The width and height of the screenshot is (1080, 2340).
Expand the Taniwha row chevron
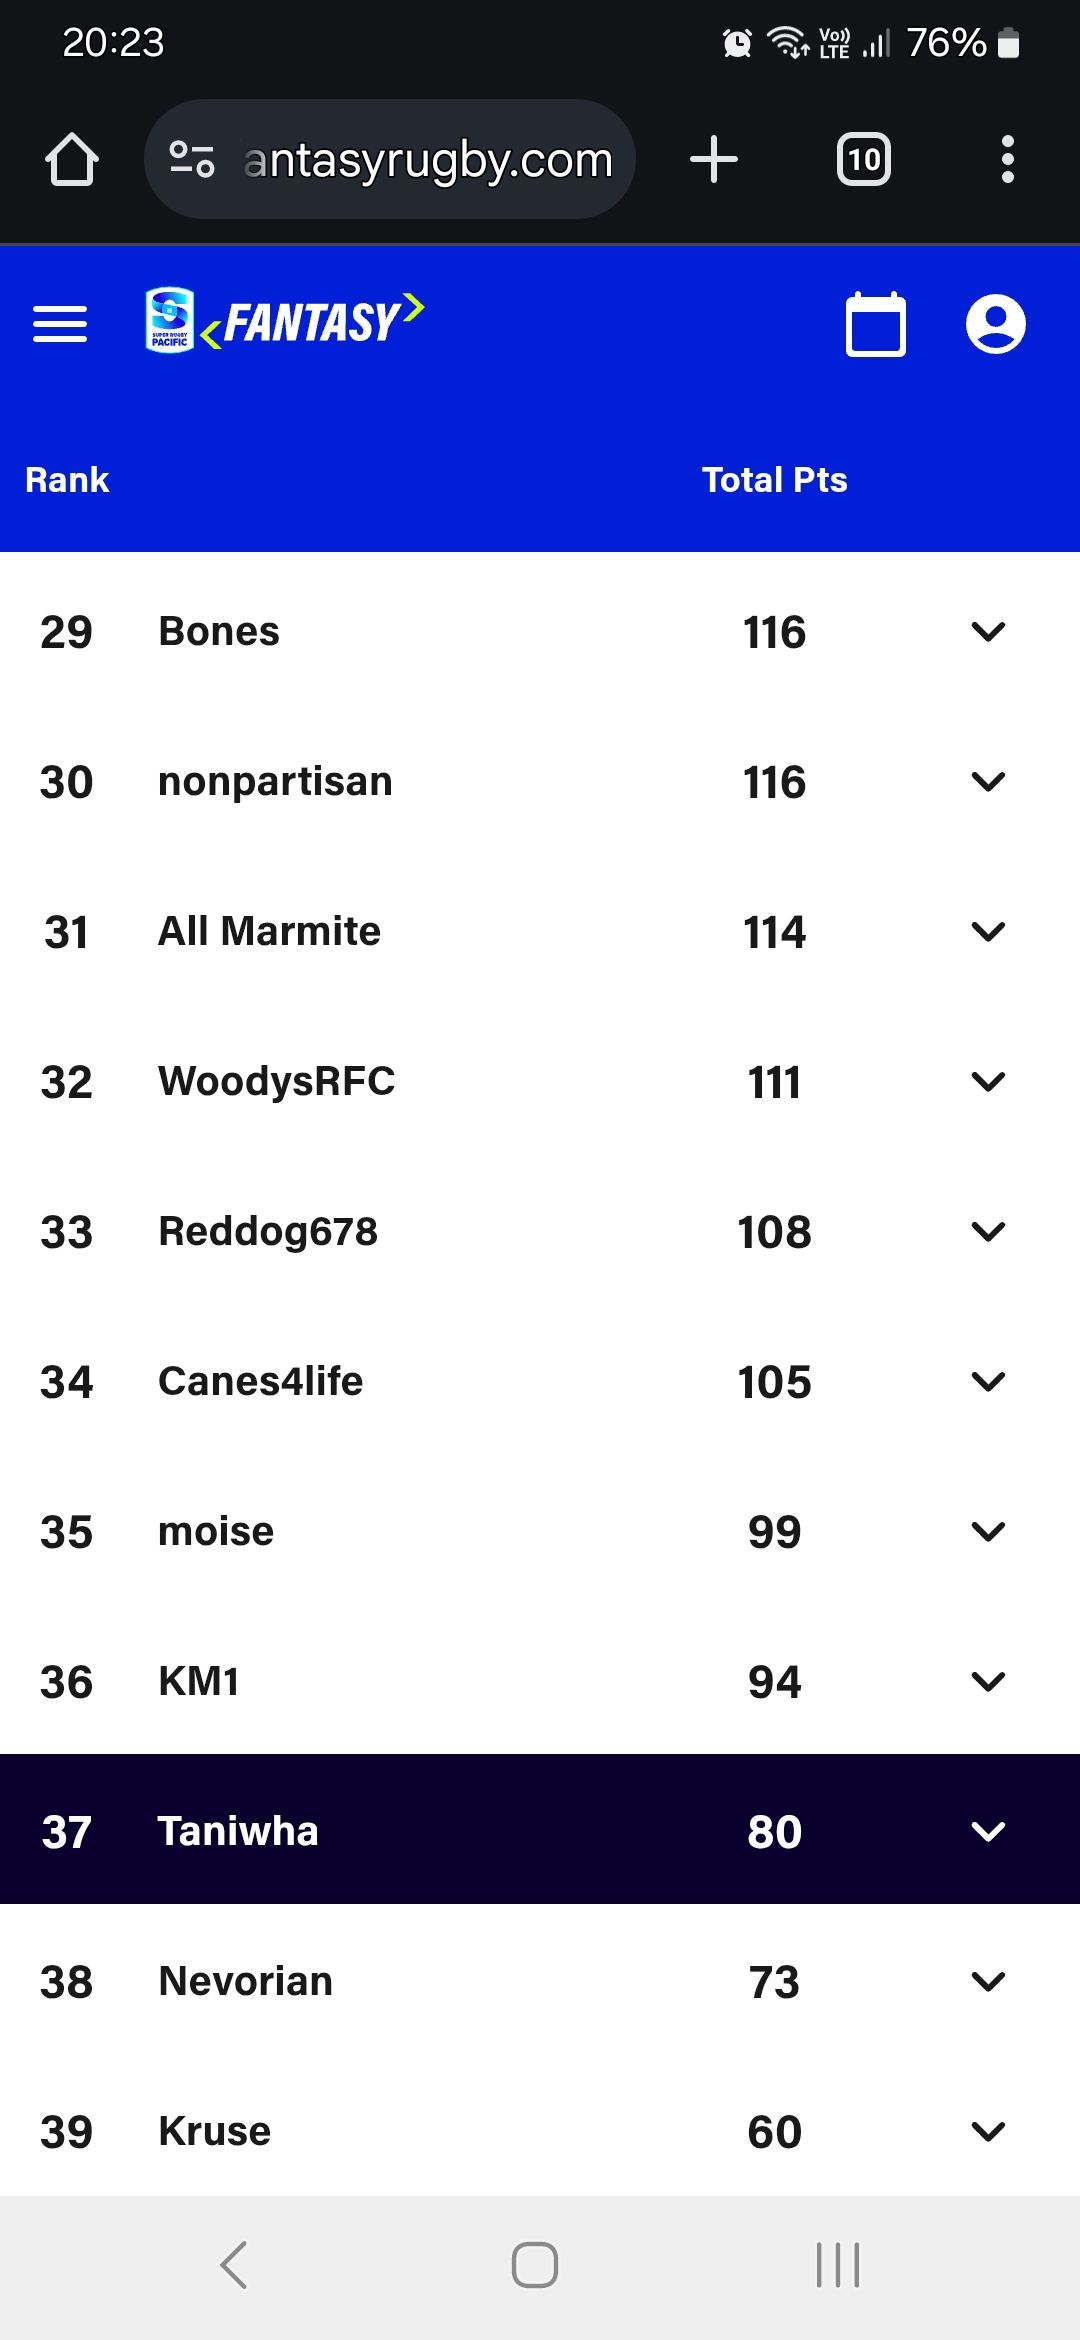click(x=988, y=1832)
